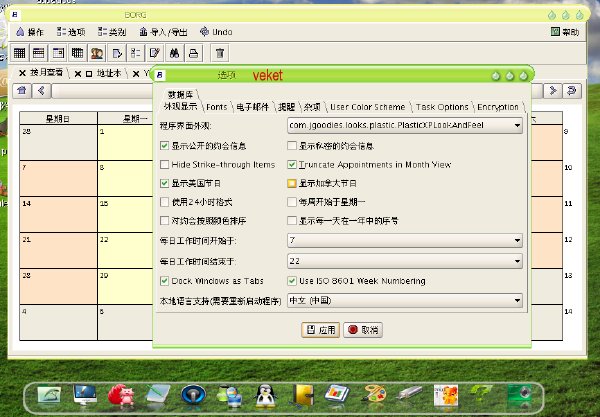Switch to User Color Scheme tab
The height and width of the screenshot is (417, 600).
point(367,107)
